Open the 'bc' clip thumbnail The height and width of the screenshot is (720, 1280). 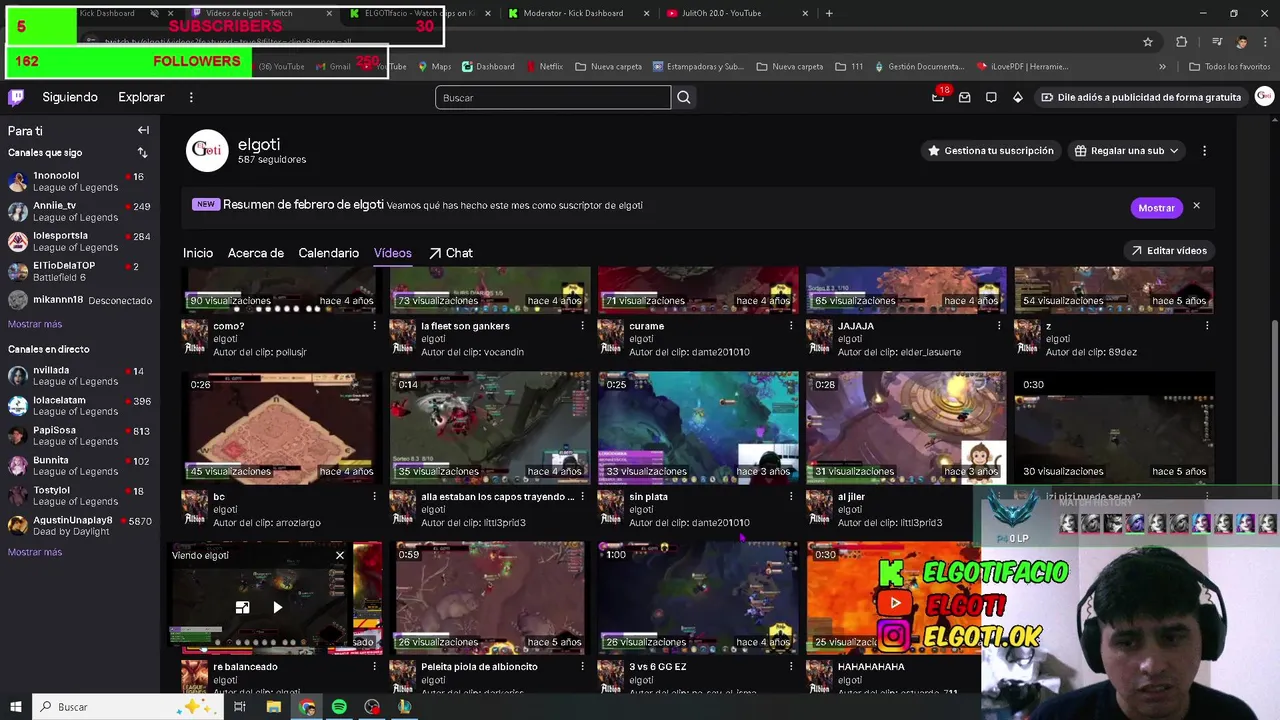coord(281,428)
